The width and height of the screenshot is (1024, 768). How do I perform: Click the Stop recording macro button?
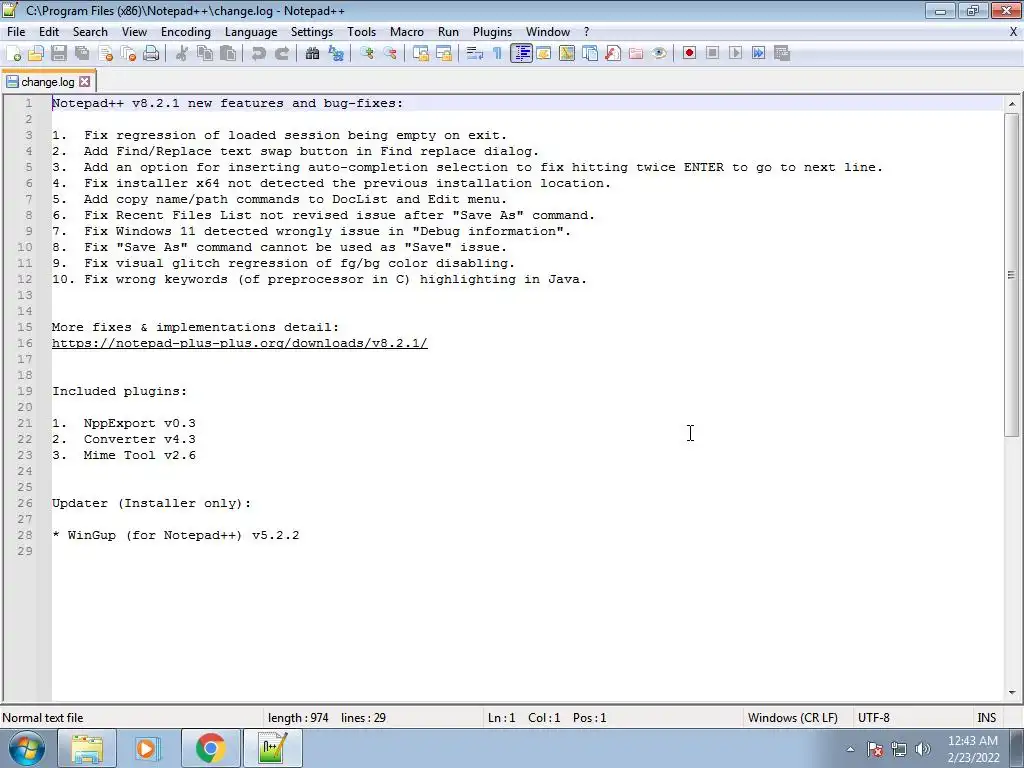pos(712,54)
